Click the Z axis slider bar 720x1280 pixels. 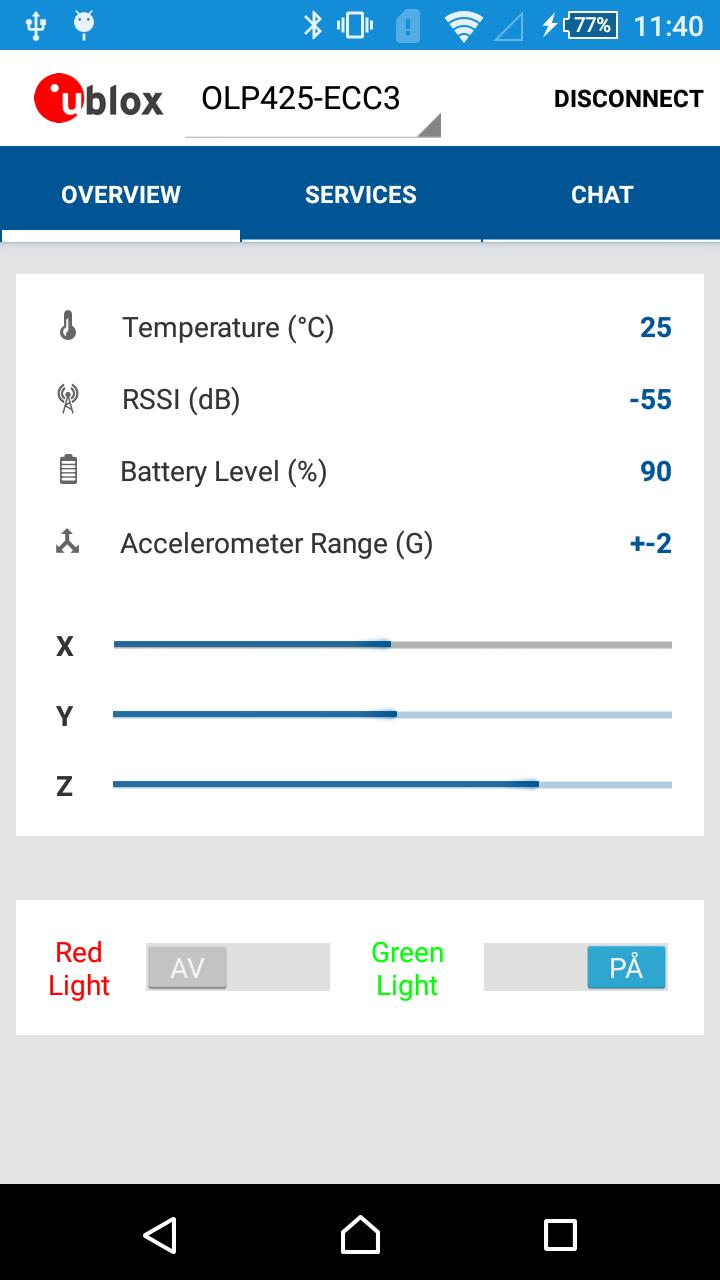pos(392,785)
